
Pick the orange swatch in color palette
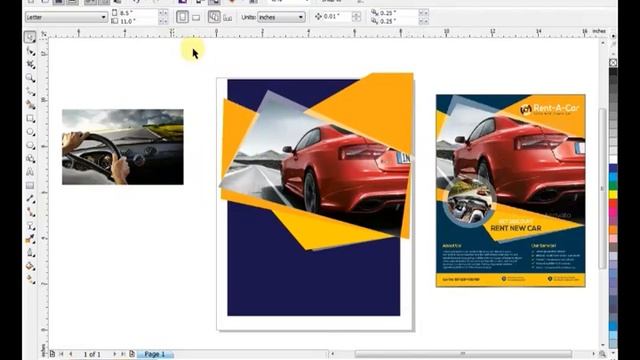pyautogui.click(x=613, y=229)
